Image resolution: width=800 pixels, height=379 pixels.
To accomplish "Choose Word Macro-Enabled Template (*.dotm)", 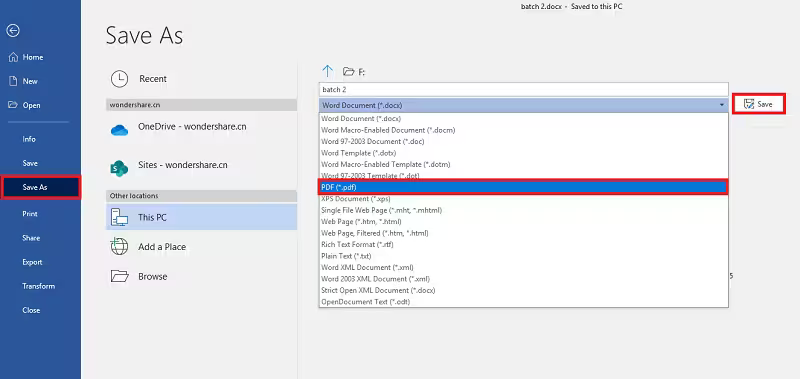I will pyautogui.click(x=523, y=164).
